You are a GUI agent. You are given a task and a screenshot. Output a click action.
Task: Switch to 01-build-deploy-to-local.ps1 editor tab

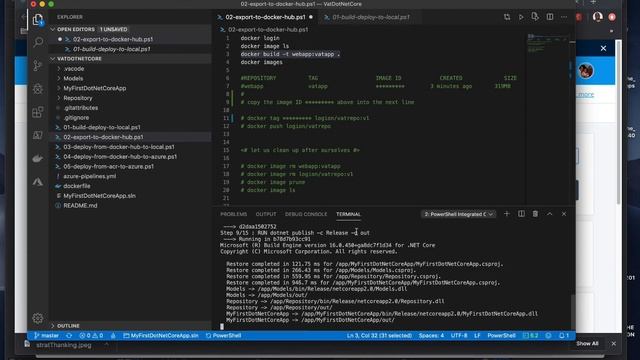(x=371, y=17)
